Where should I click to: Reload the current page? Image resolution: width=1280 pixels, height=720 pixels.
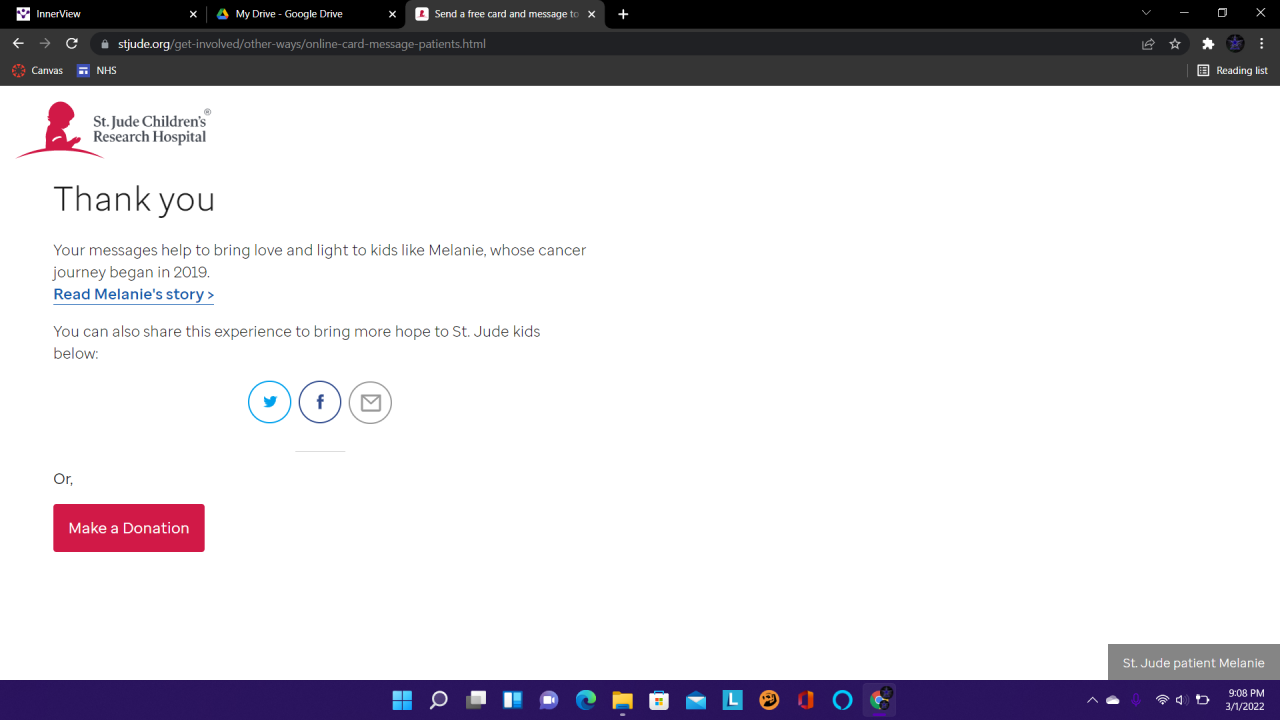[72, 44]
